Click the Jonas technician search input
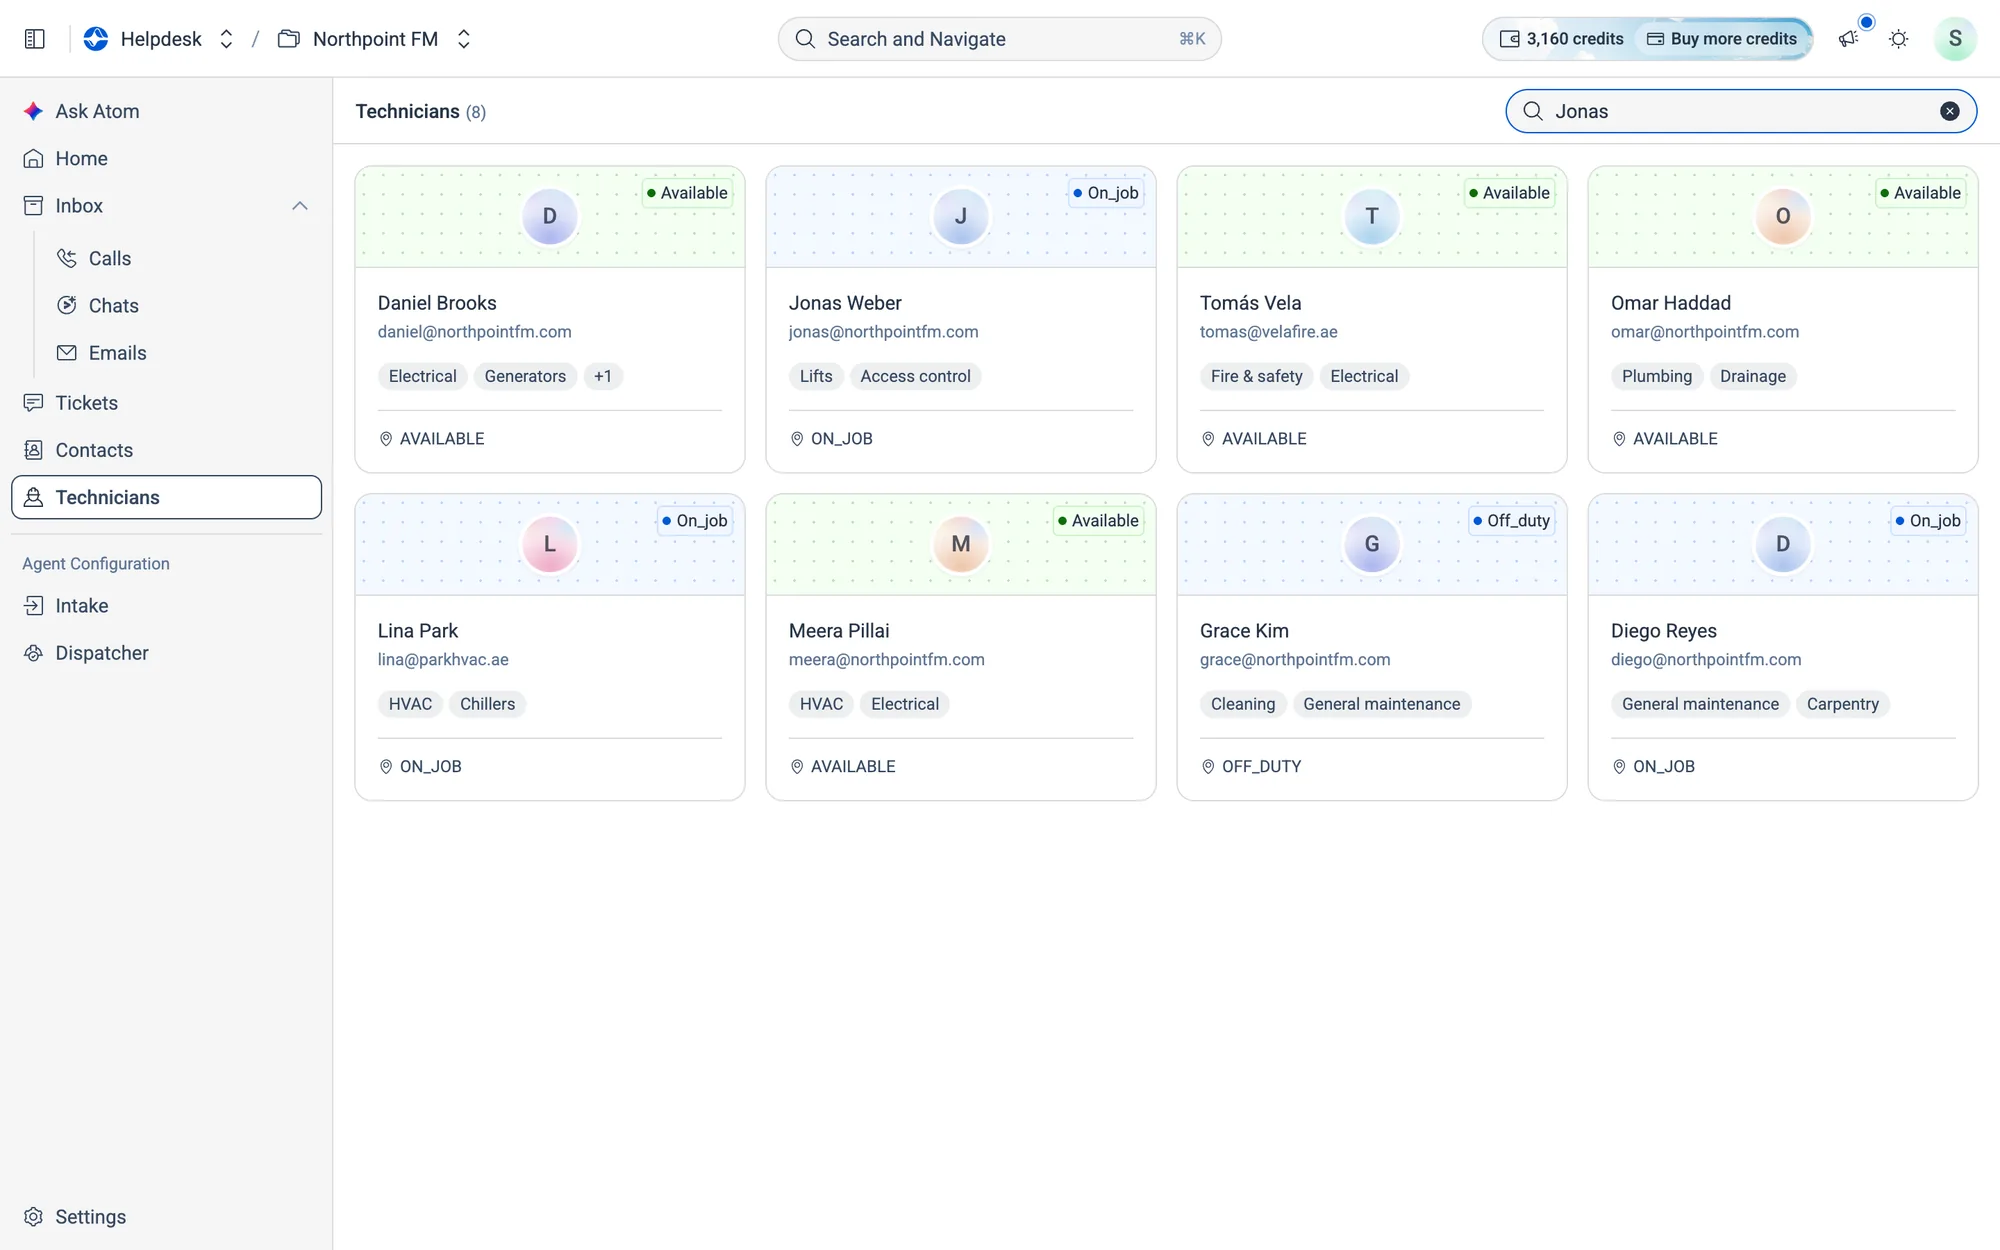Viewport: 2000px width, 1250px height. pyautogui.click(x=1740, y=111)
